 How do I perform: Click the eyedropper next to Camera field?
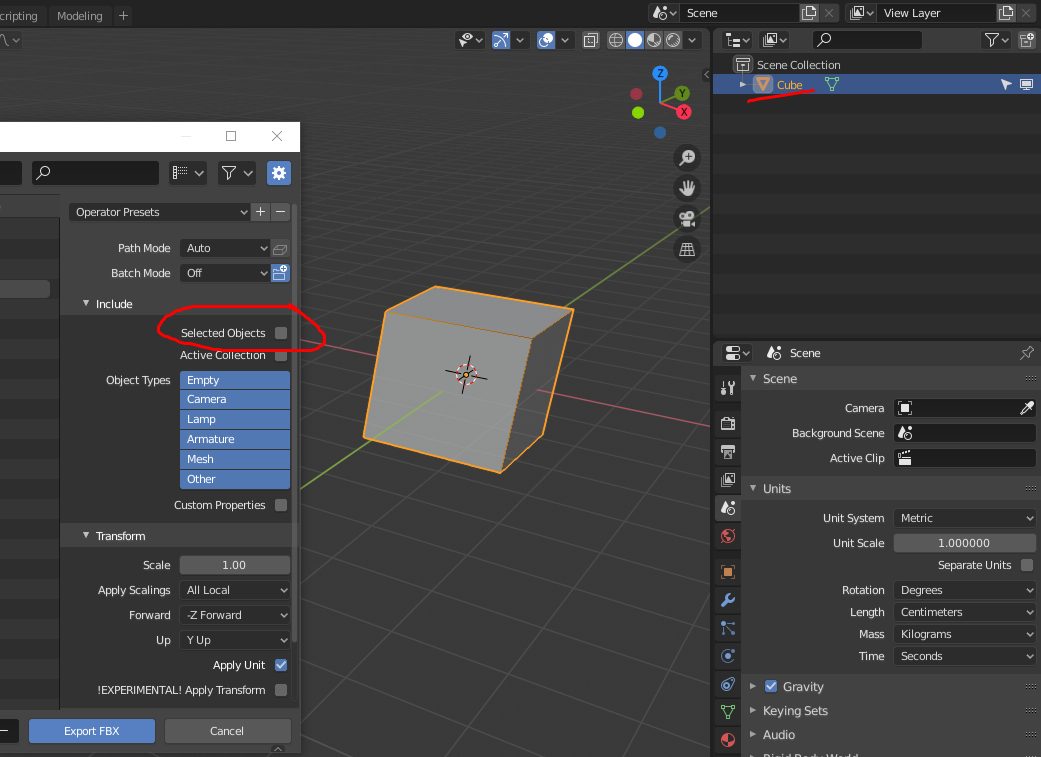tap(1026, 408)
